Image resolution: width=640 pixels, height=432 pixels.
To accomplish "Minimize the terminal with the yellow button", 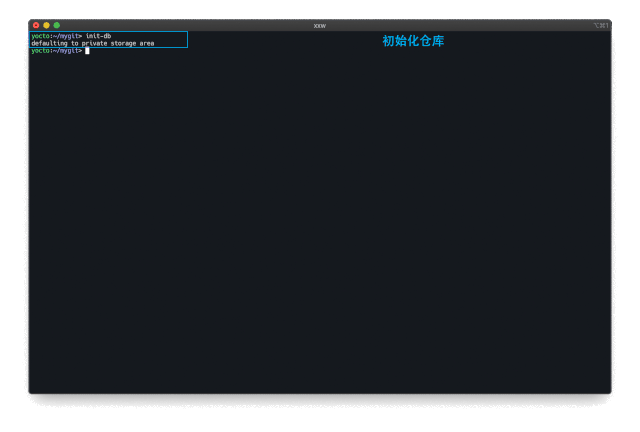I will [46, 25].
